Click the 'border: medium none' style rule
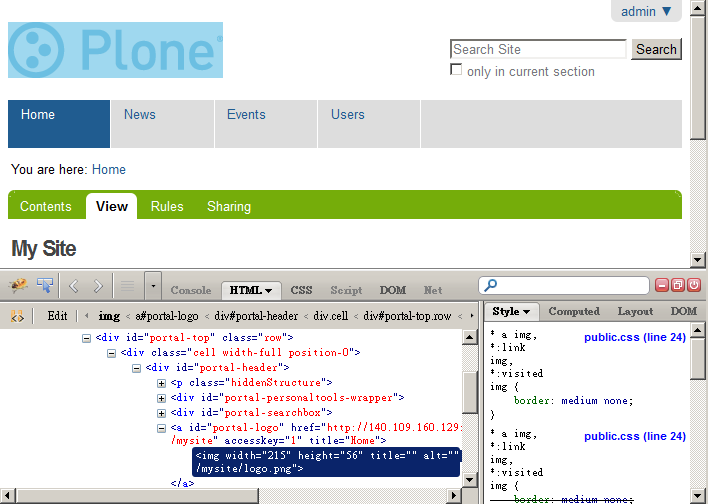Screen dimensions: 708x504 573,401
